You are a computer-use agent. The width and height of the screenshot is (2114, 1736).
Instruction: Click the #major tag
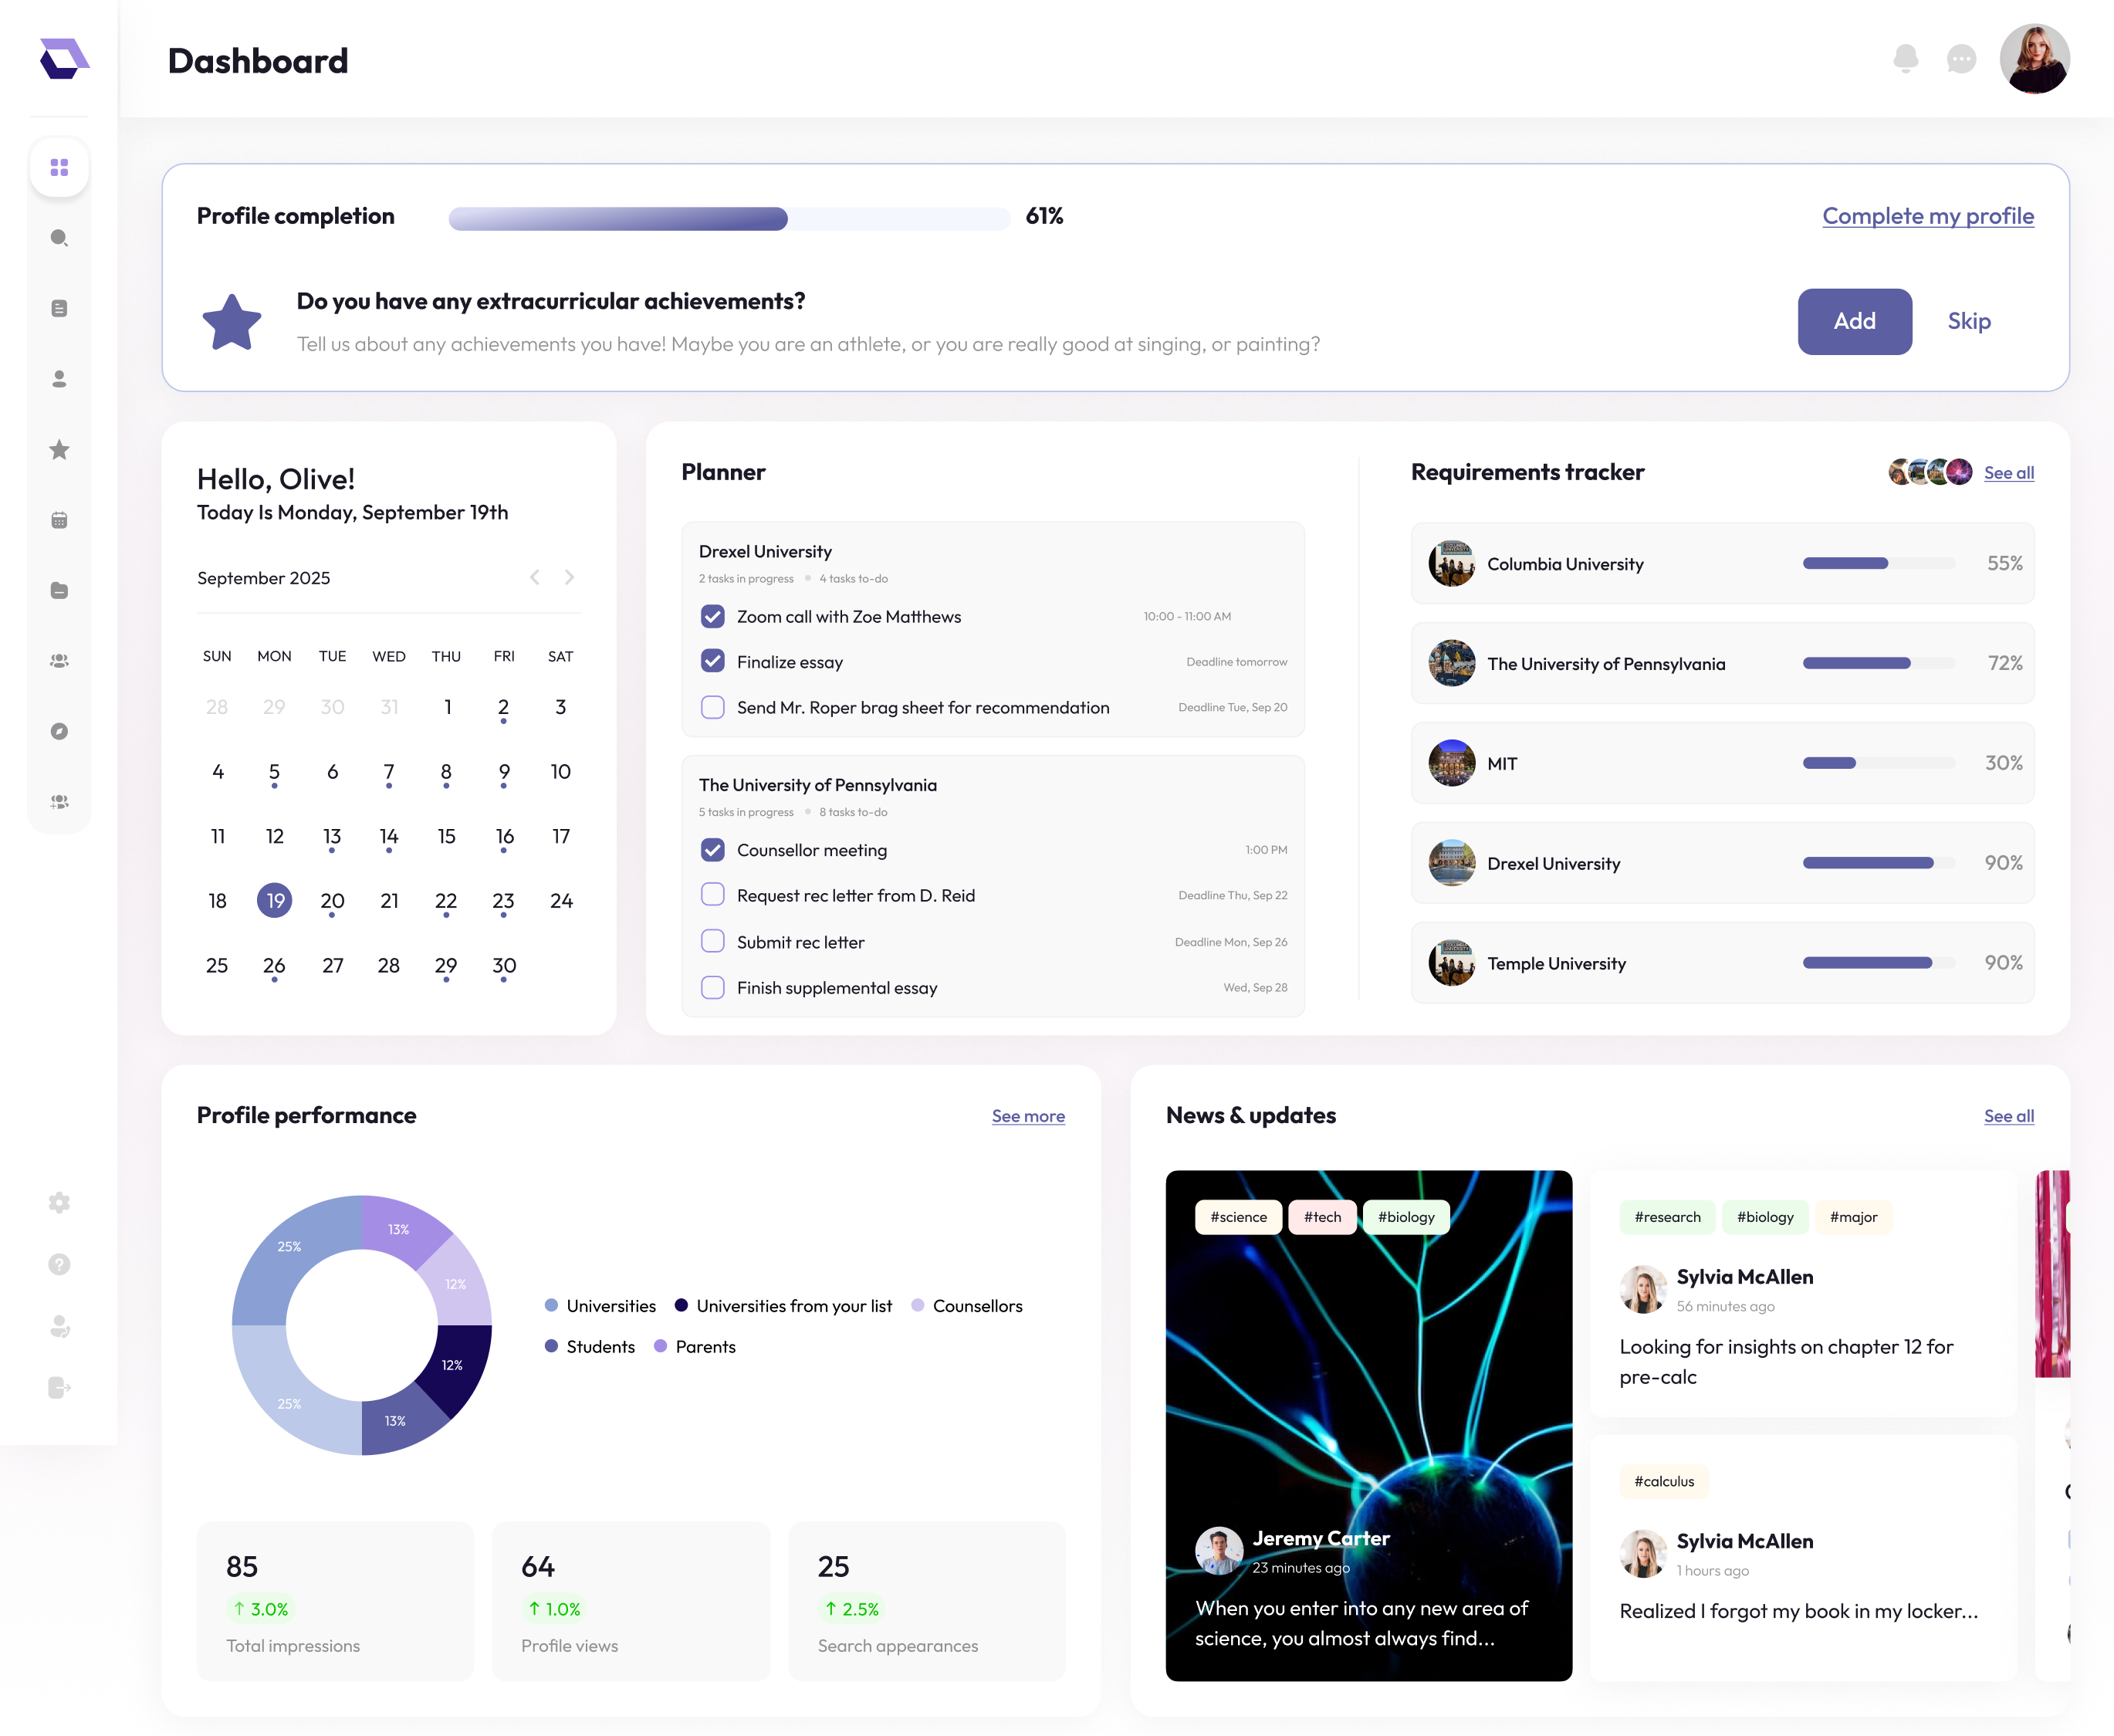pos(1853,1217)
